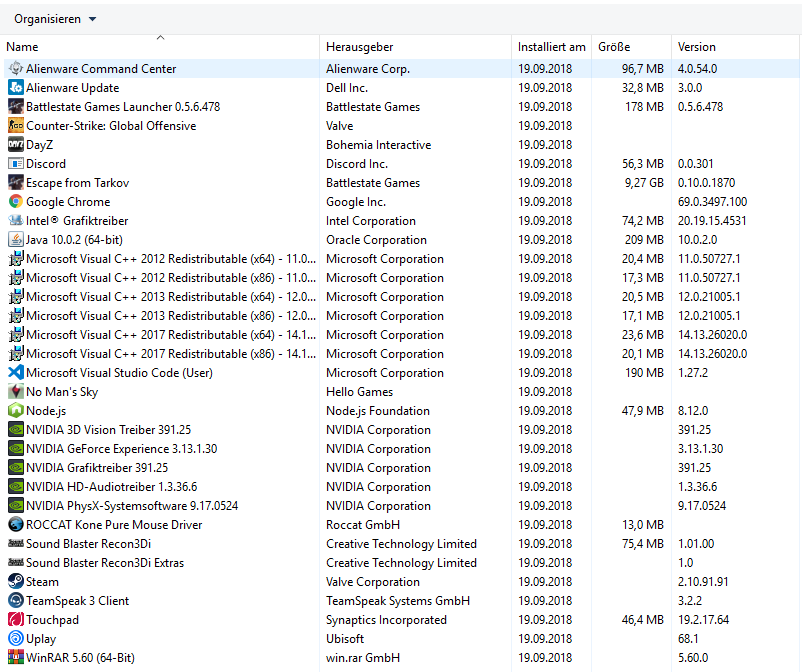Click the TeamSpeak 3 Client icon
This screenshot has width=802, height=672.
[x=16, y=600]
